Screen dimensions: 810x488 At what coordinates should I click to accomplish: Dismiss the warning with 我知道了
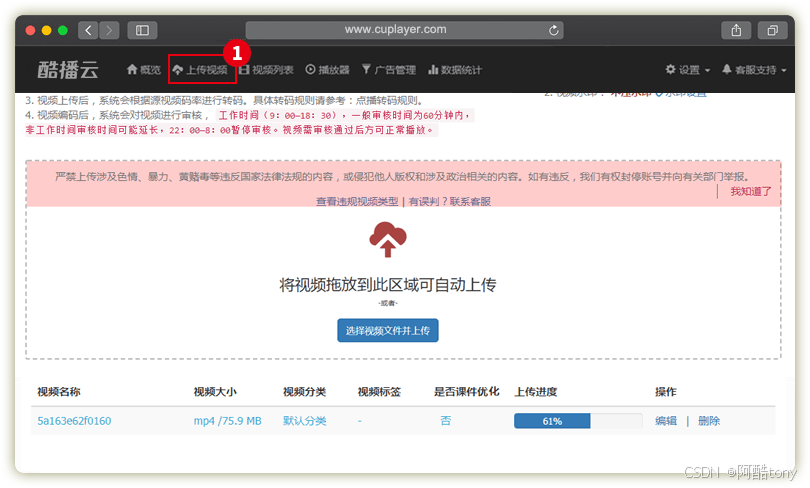751,192
